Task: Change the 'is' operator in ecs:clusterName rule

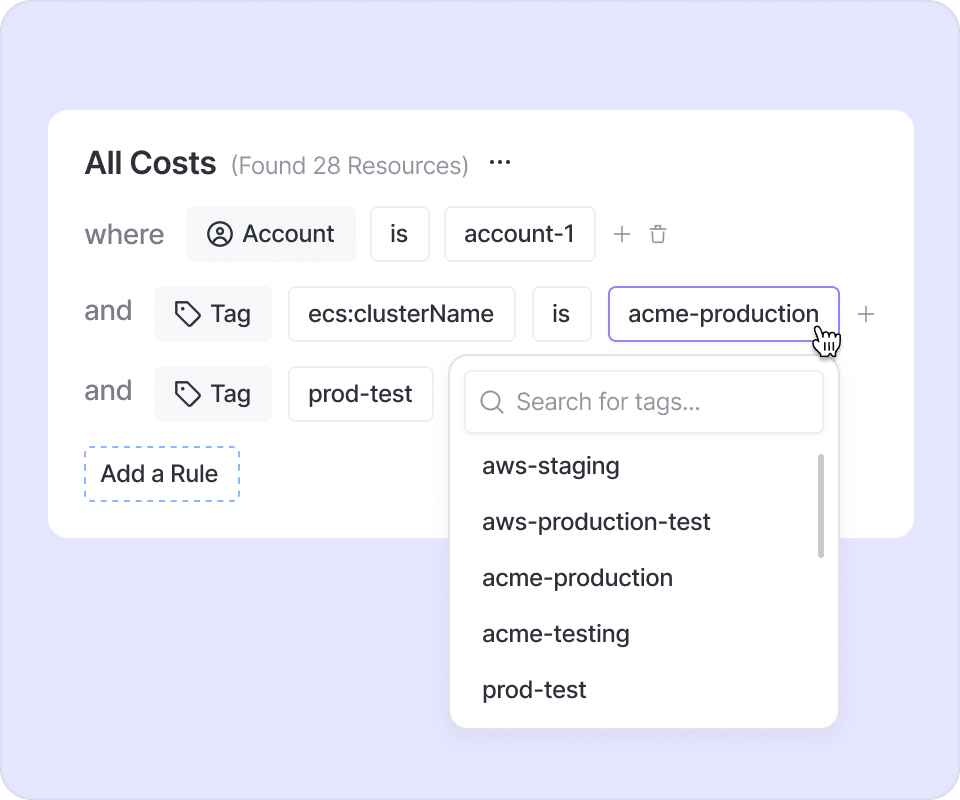Action: point(561,314)
